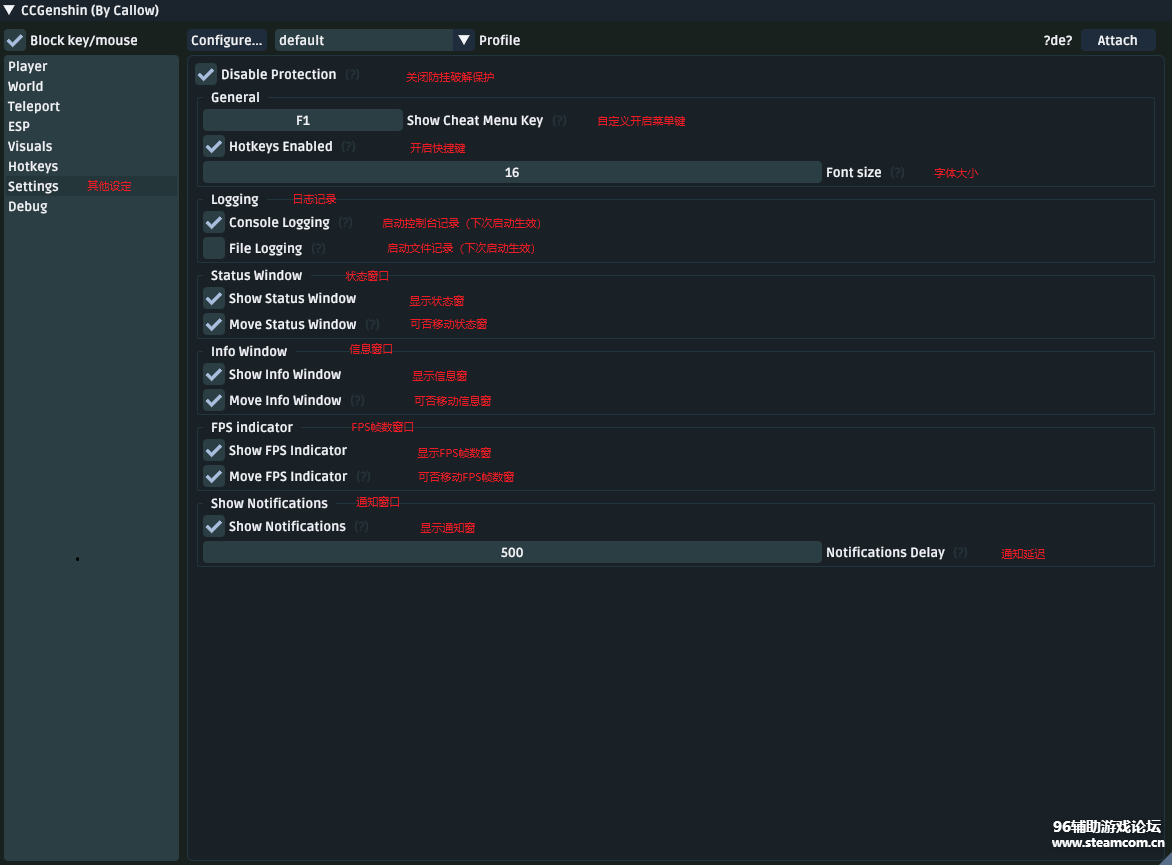This screenshot has height=865, width=1172.
Task: Click help icon next to Disable Protection
Action: 352,75
